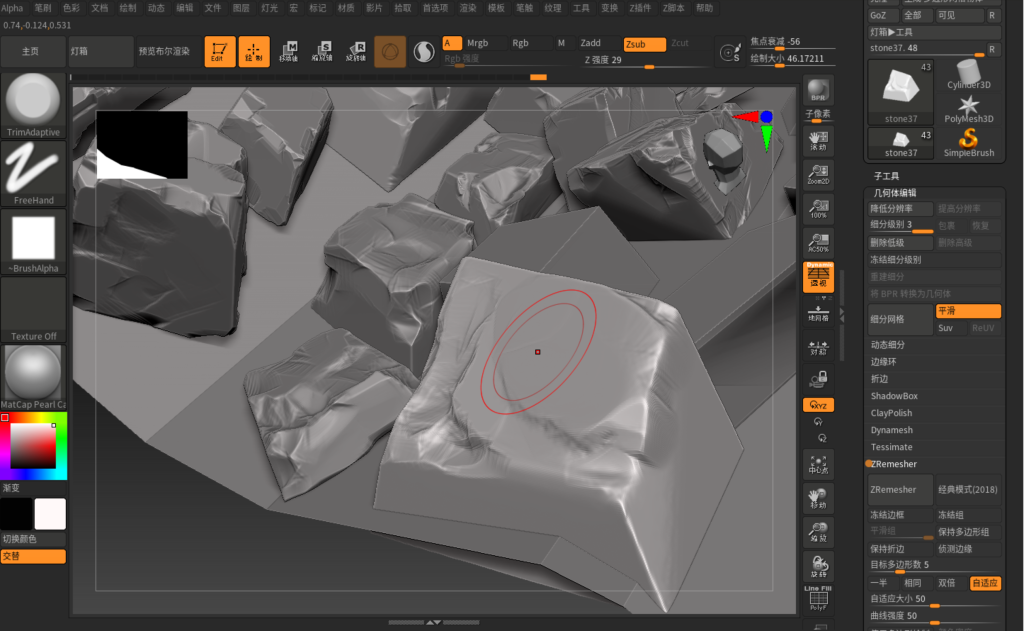Open the TrimAdaptive brush thumbnail

(x=33, y=105)
